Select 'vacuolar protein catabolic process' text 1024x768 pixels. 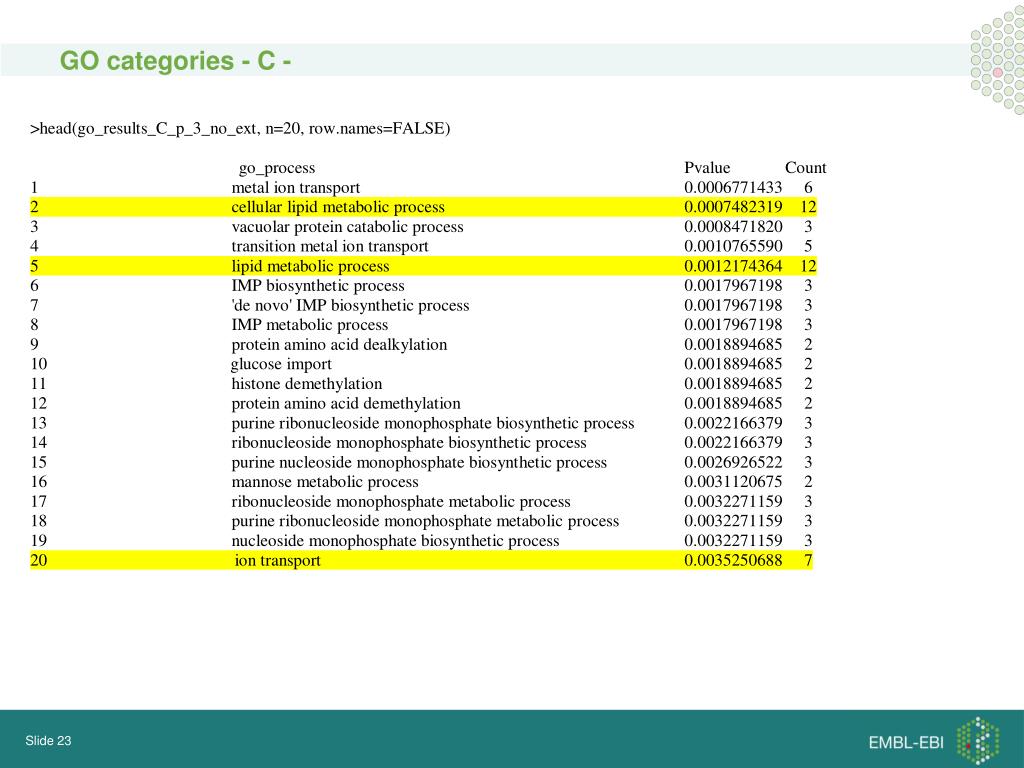347,227
